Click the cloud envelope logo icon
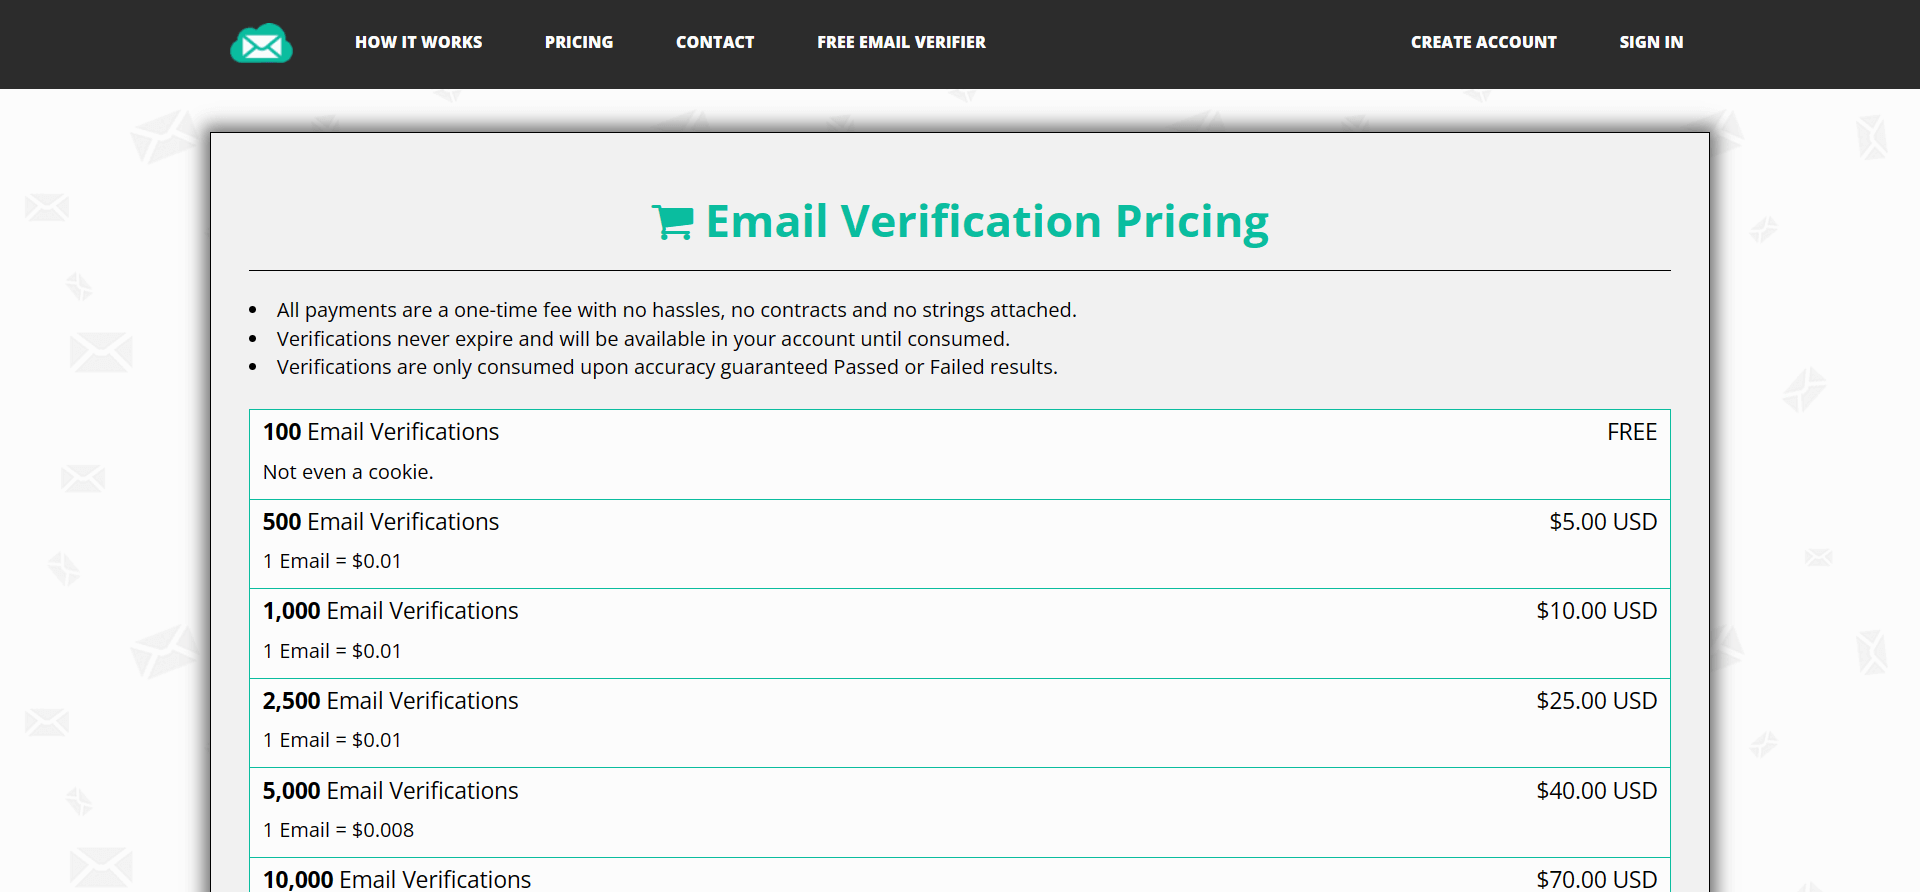 [x=261, y=43]
